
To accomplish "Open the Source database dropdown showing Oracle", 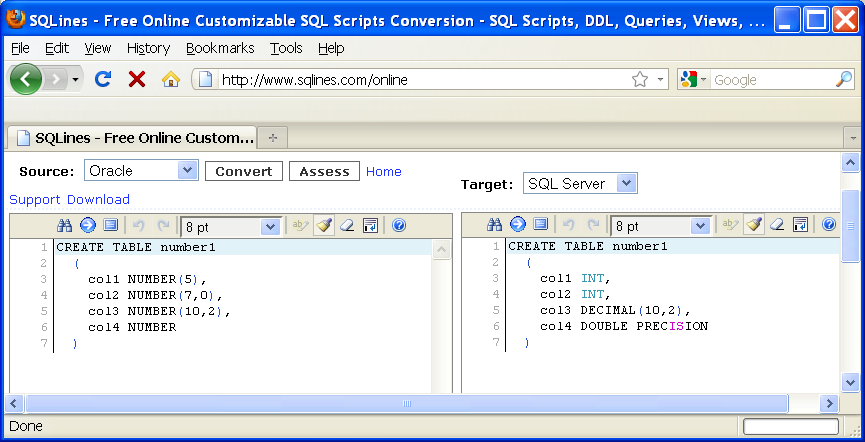I will [x=141, y=171].
